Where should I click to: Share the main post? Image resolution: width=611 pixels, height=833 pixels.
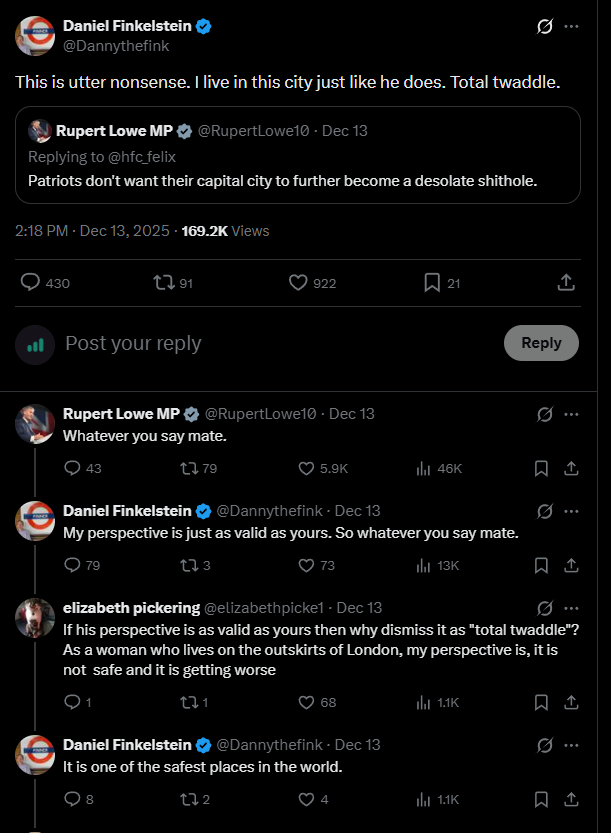coord(567,283)
